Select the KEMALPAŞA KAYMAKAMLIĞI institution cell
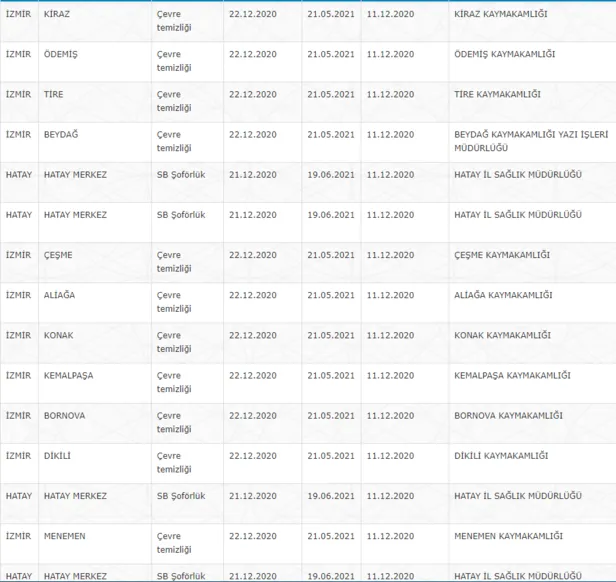Screen dimensions: 616x582 pos(511,375)
